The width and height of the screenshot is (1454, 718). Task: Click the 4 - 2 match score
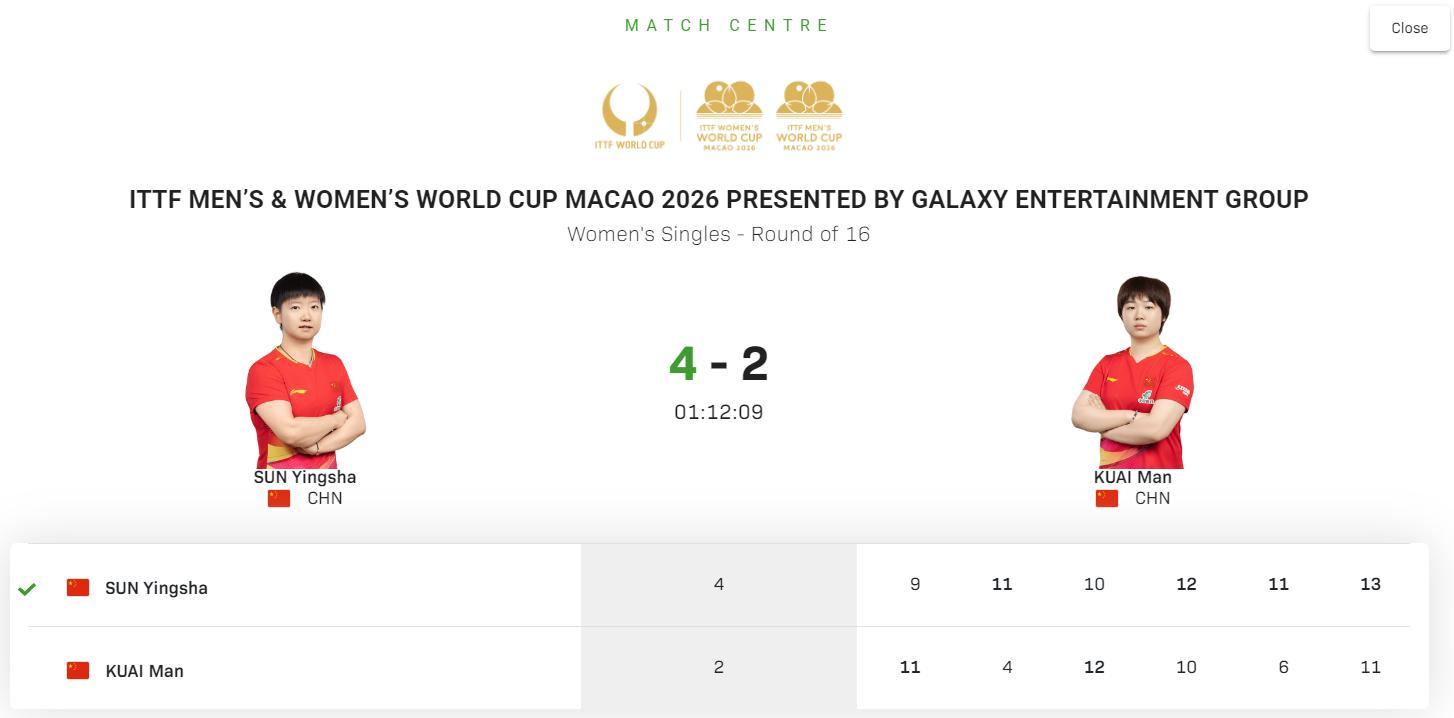718,363
